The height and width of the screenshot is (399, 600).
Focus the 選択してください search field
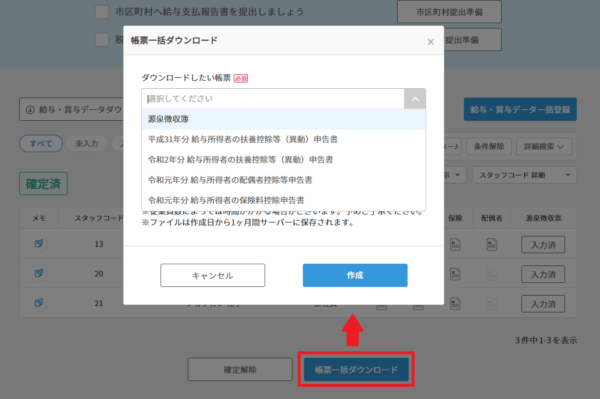273,99
